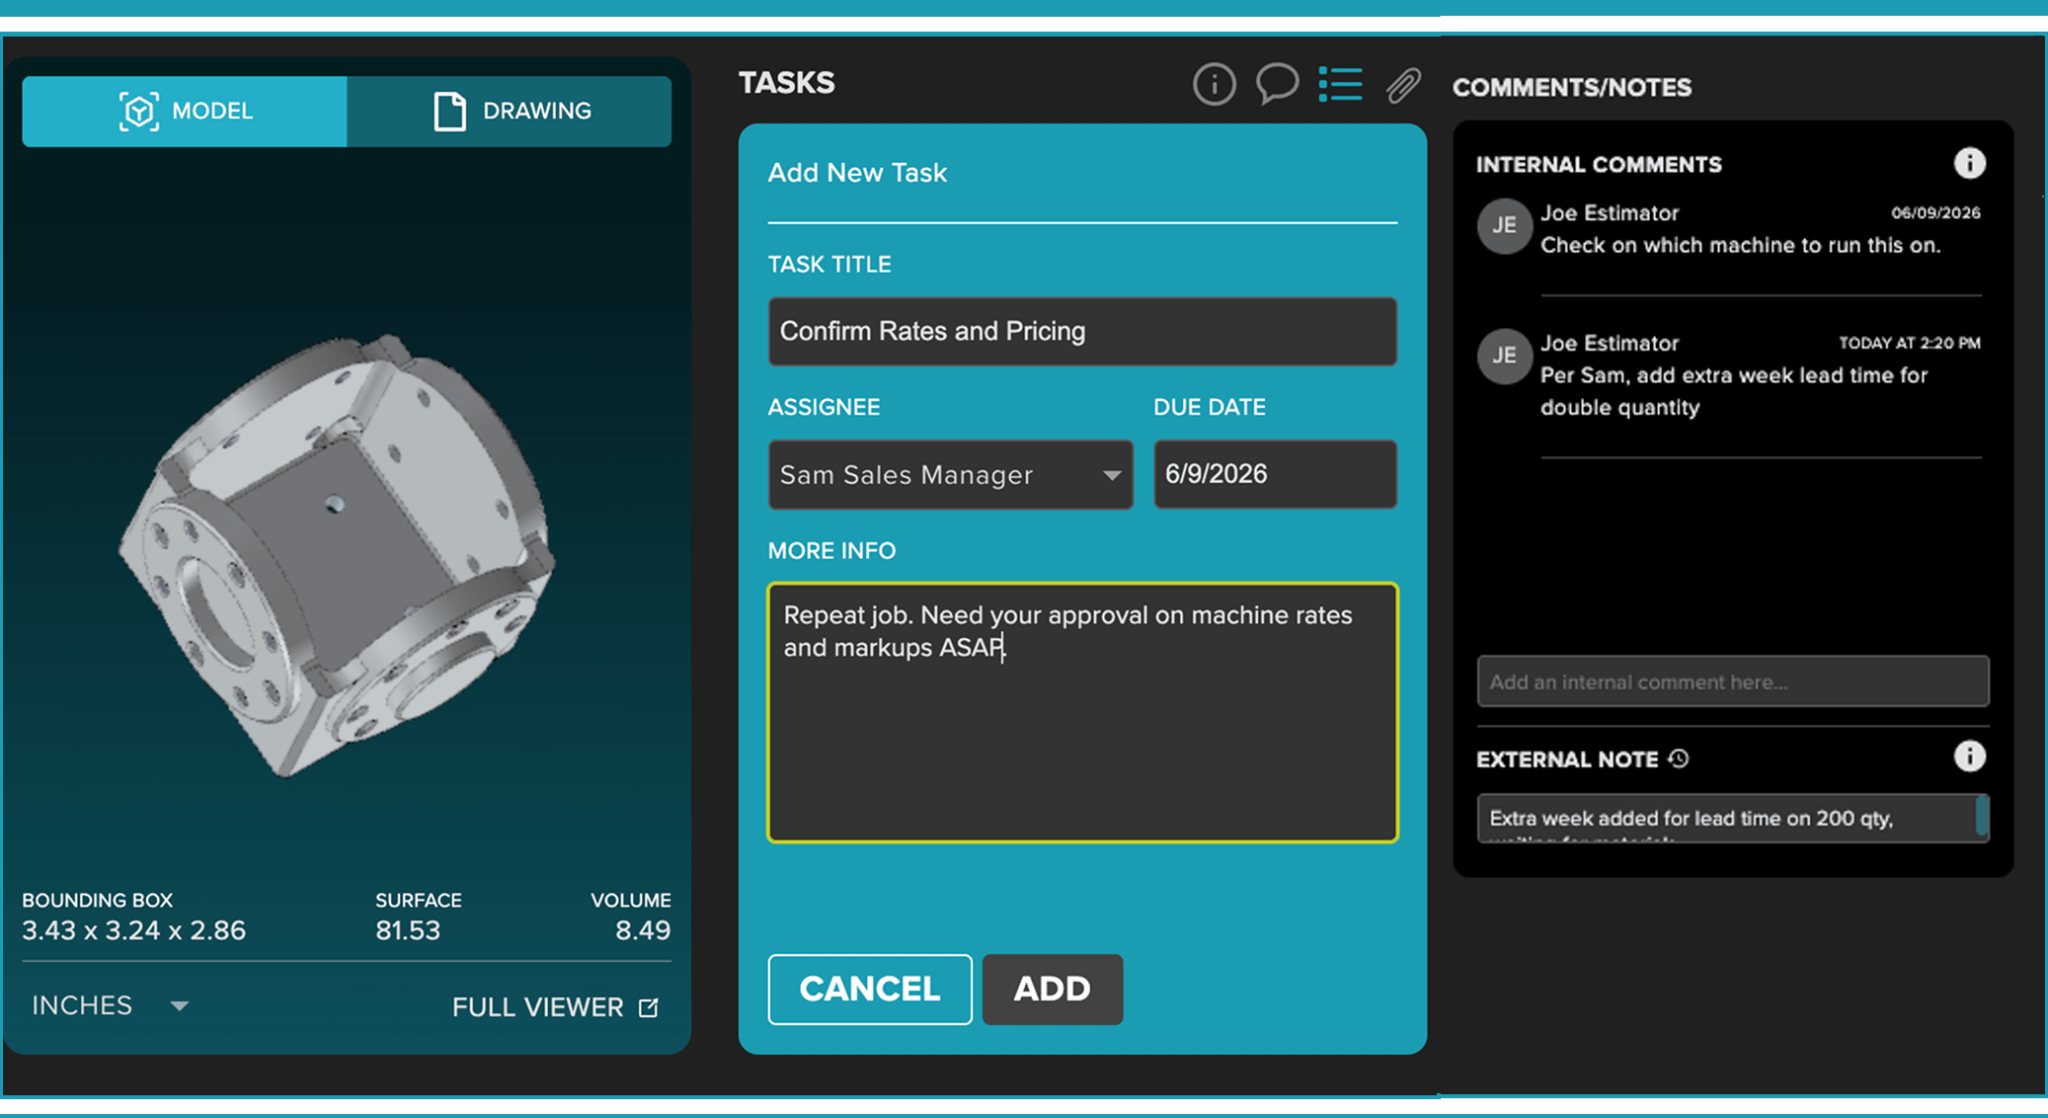Screen dimensions: 2048x1118
Task: Click the ADD button
Action: [x=1052, y=989]
